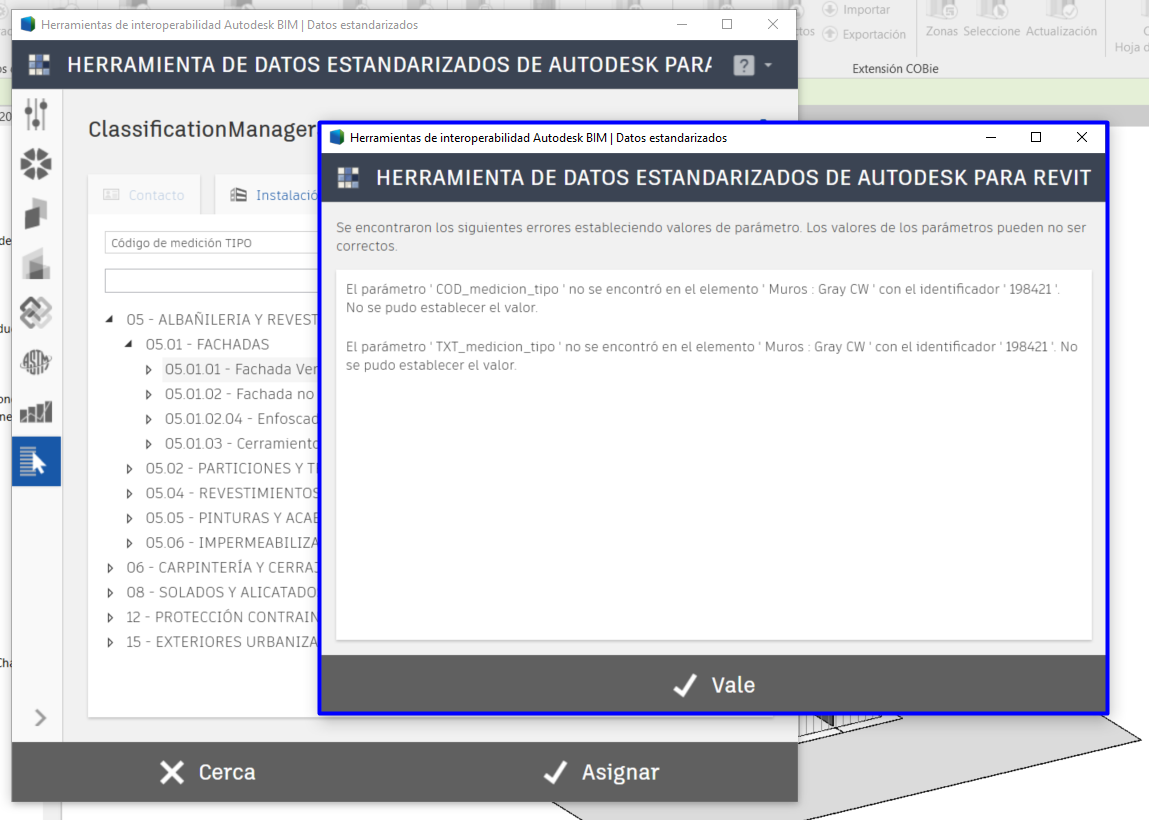Select the gray building model icon in sidebar
The width and height of the screenshot is (1149, 820).
tap(36, 263)
